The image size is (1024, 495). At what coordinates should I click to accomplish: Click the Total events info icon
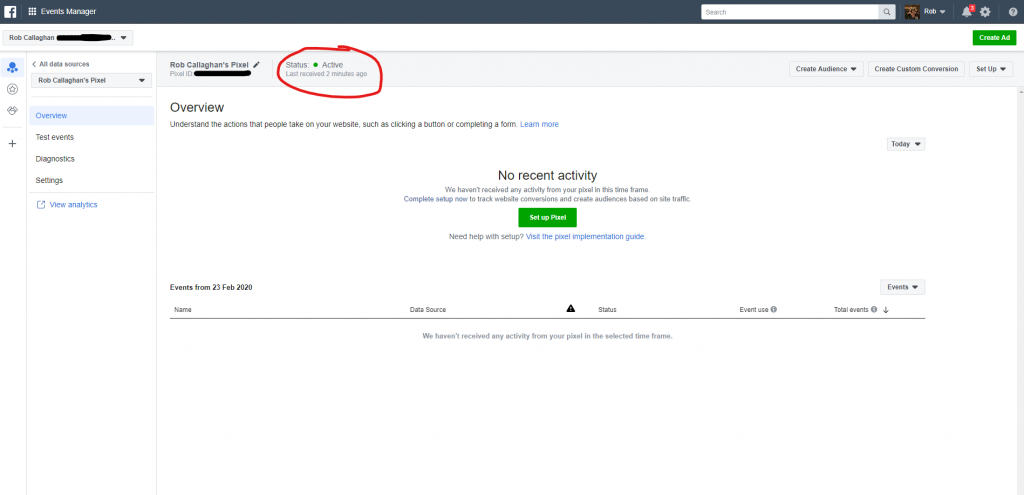point(874,310)
